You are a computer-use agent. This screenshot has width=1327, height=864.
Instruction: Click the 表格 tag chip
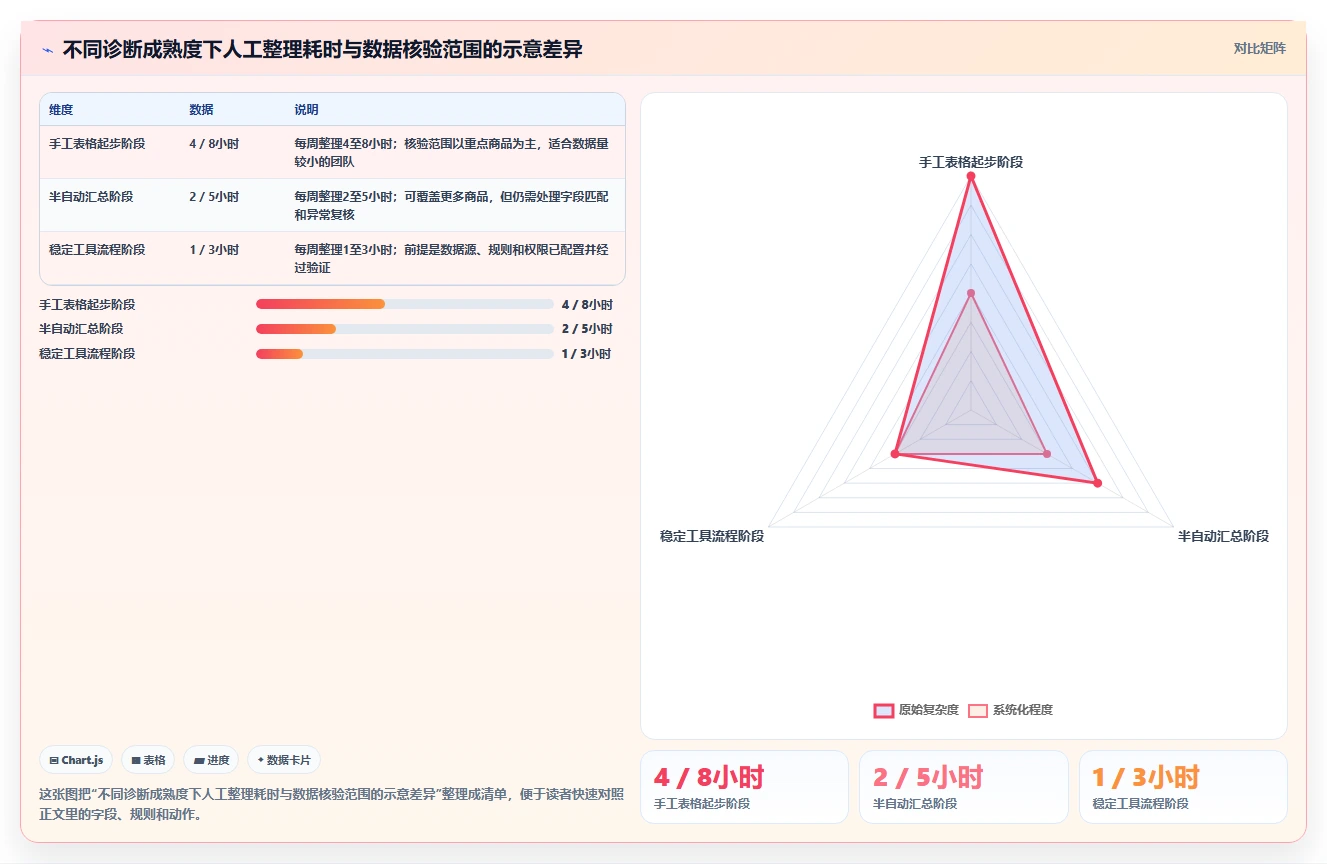(x=148, y=760)
